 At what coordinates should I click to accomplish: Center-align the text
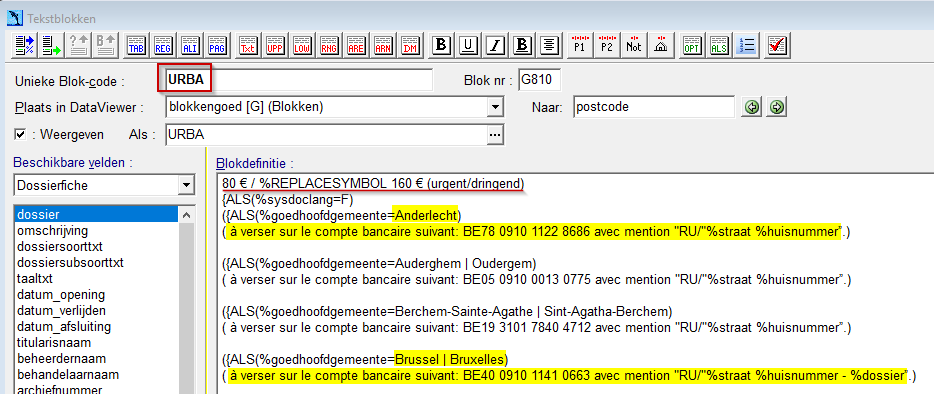click(549, 45)
